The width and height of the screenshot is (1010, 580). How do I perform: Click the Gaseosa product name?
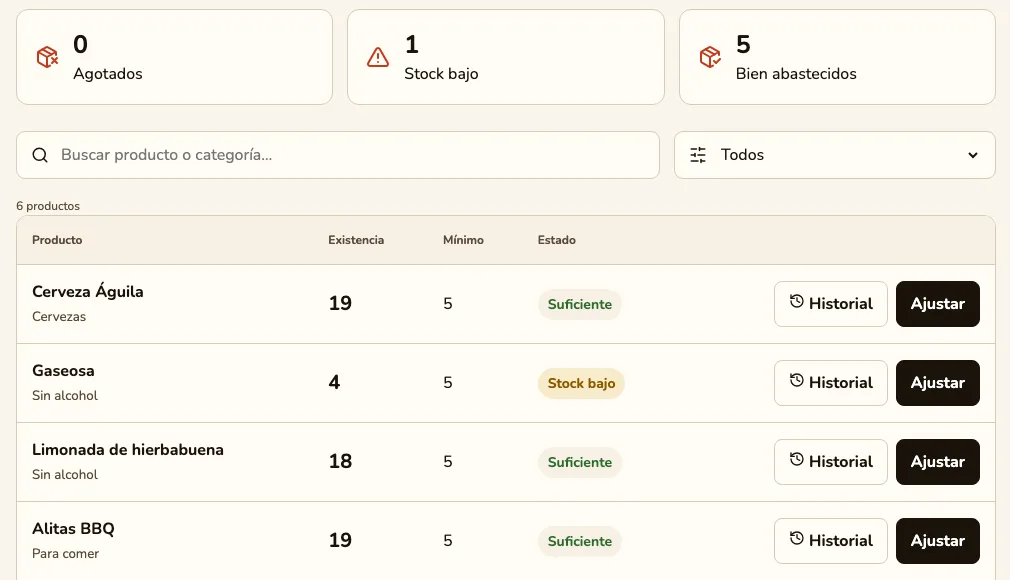63,371
